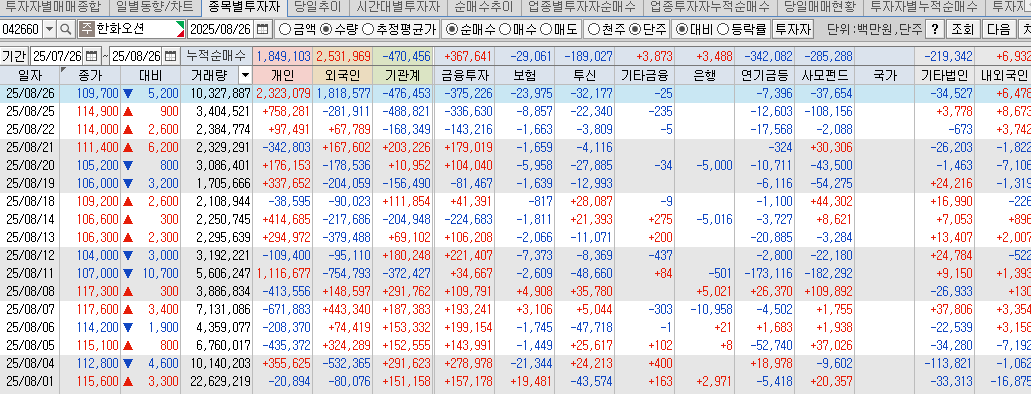The height and width of the screenshot is (394, 1031).
Task: Select the 25/08/26 date row
Action: click(x=516, y=93)
